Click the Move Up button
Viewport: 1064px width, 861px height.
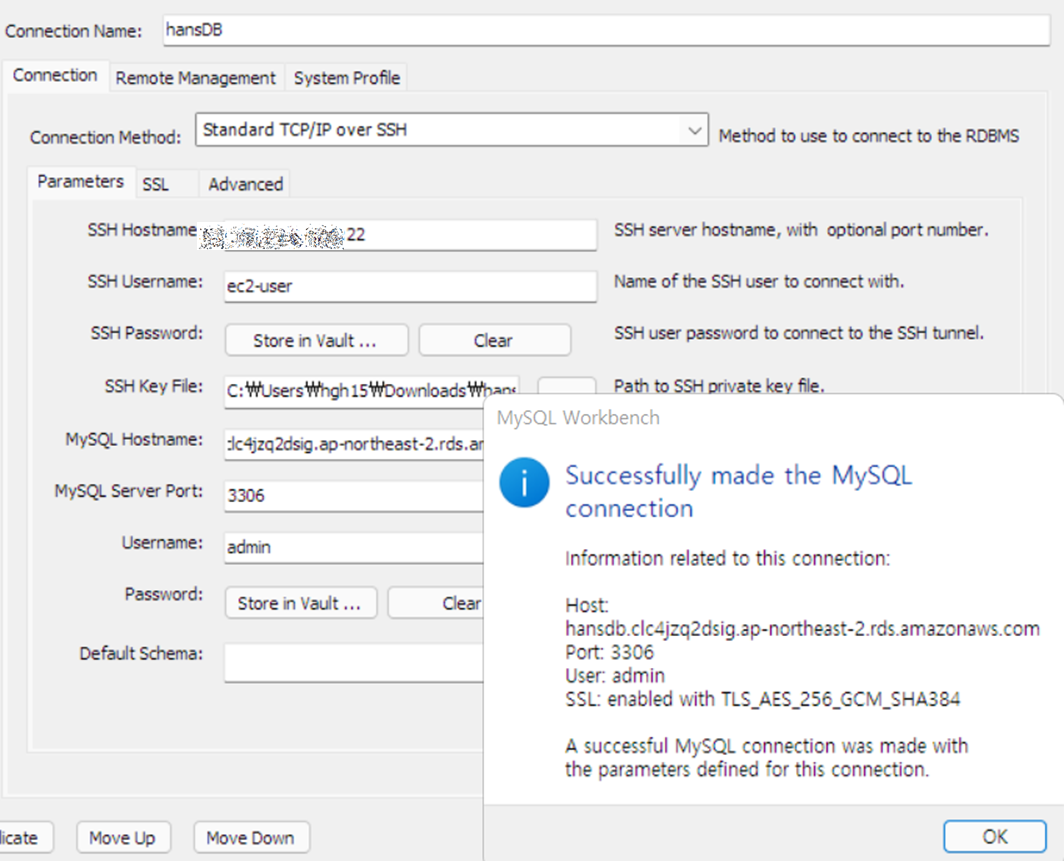tap(124, 837)
